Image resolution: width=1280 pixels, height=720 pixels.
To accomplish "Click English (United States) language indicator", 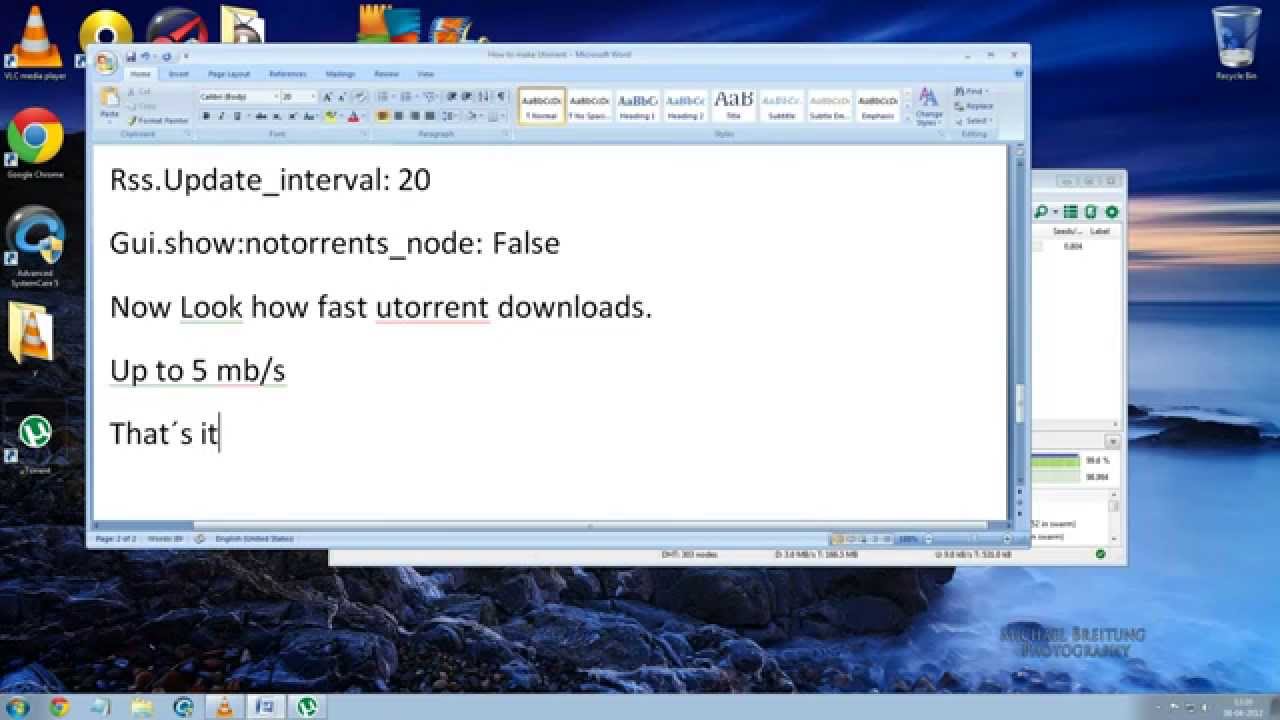I will pos(254,539).
